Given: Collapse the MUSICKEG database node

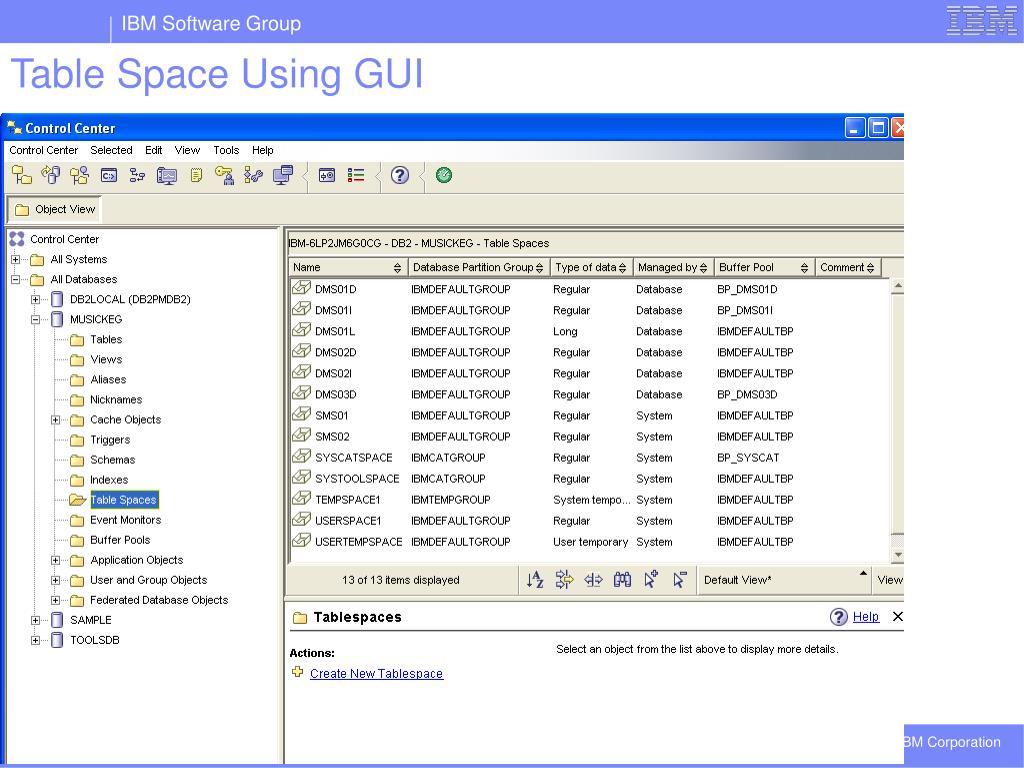Looking at the screenshot, I should 35,319.
